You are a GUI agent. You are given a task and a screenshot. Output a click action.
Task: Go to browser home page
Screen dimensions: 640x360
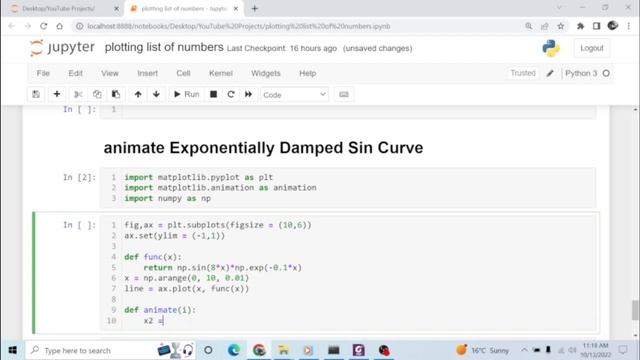pos(60,26)
